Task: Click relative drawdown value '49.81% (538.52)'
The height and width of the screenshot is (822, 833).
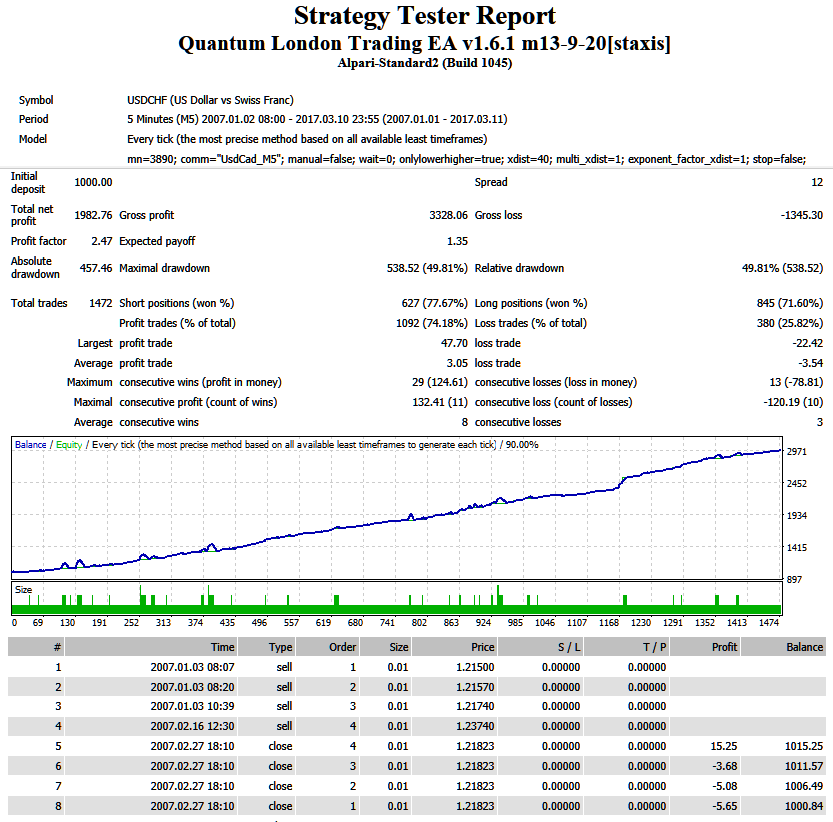Action: [x=783, y=268]
